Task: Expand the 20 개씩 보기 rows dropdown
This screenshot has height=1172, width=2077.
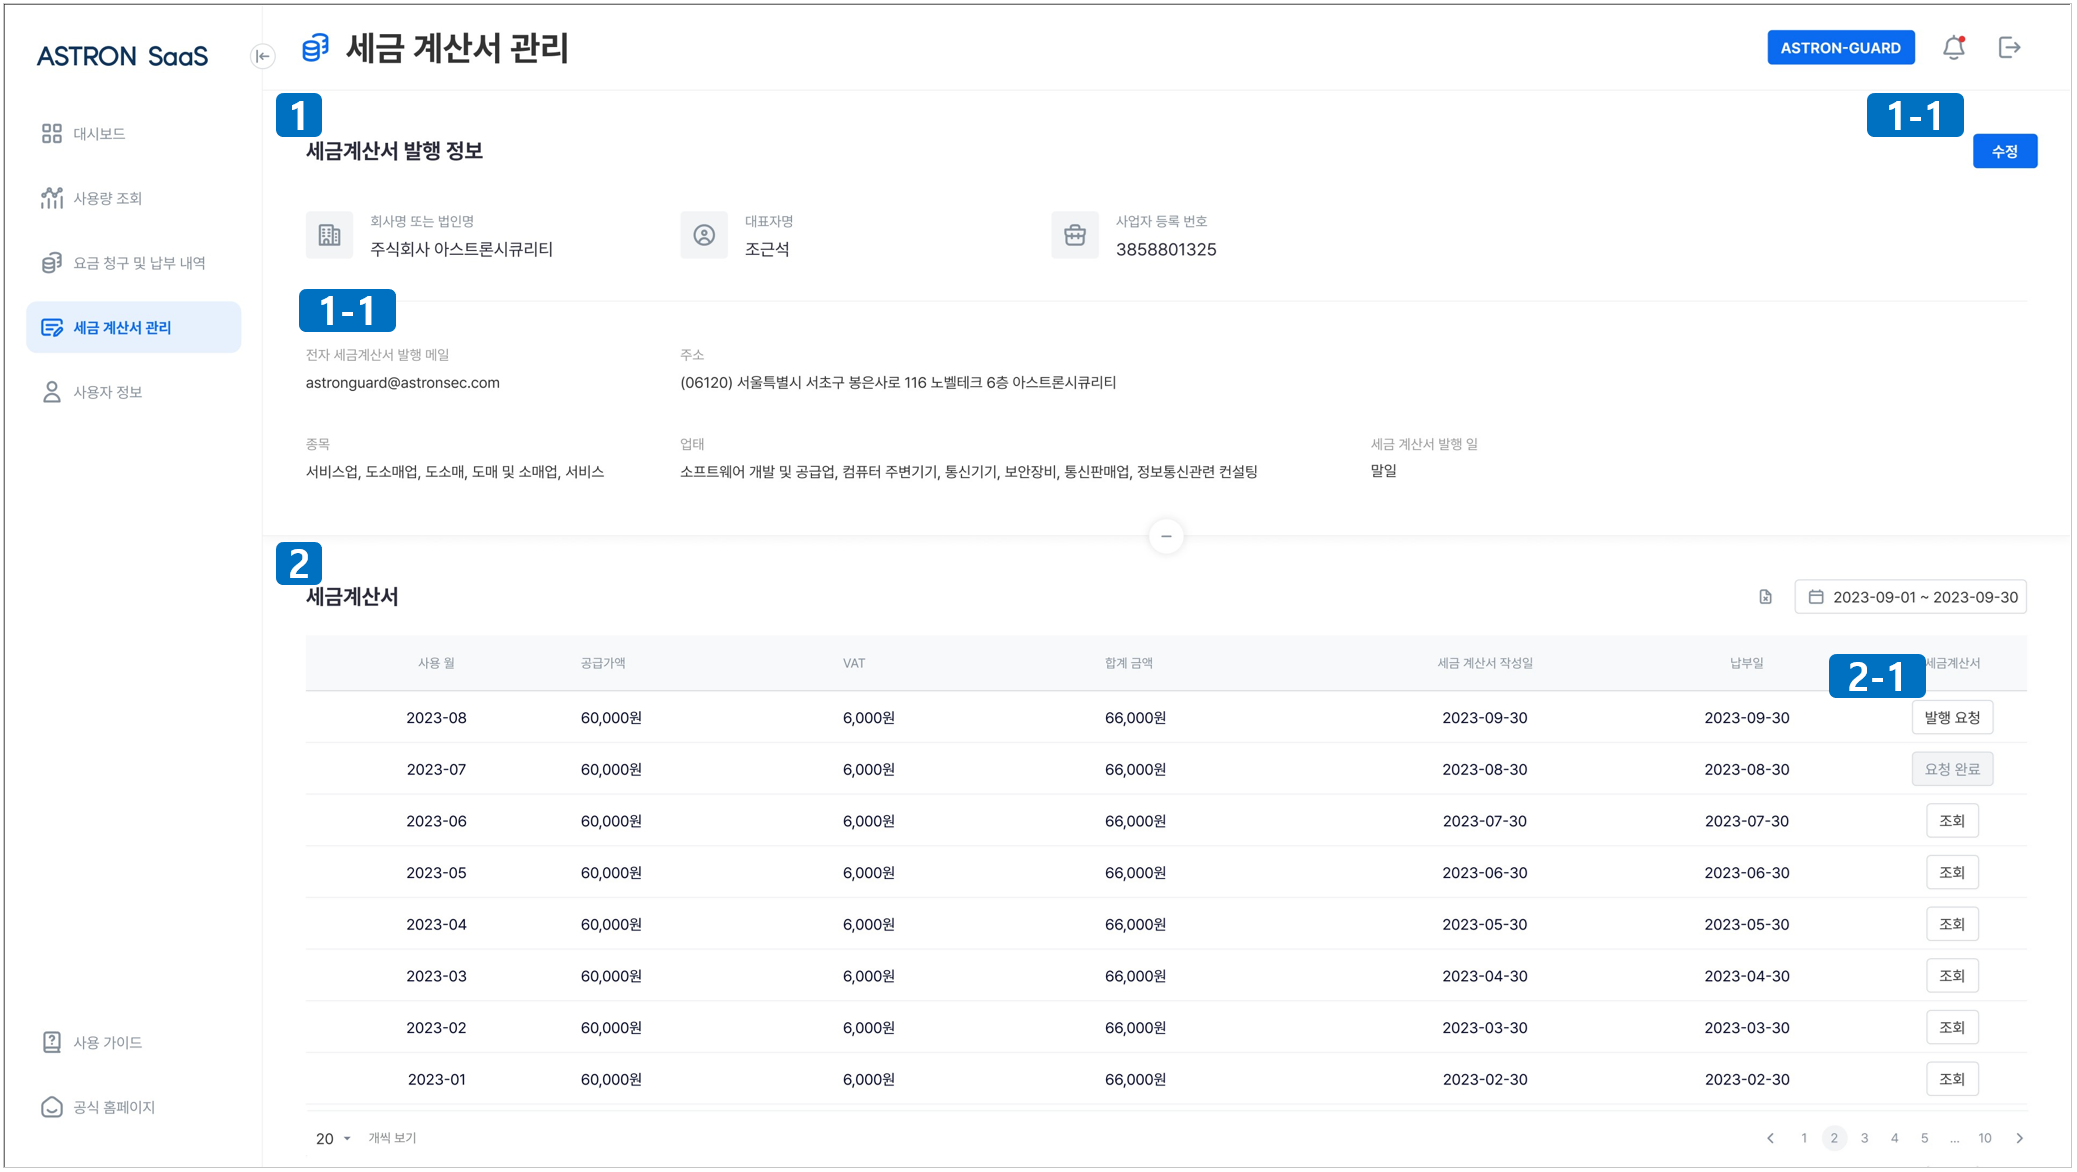Action: [x=334, y=1139]
